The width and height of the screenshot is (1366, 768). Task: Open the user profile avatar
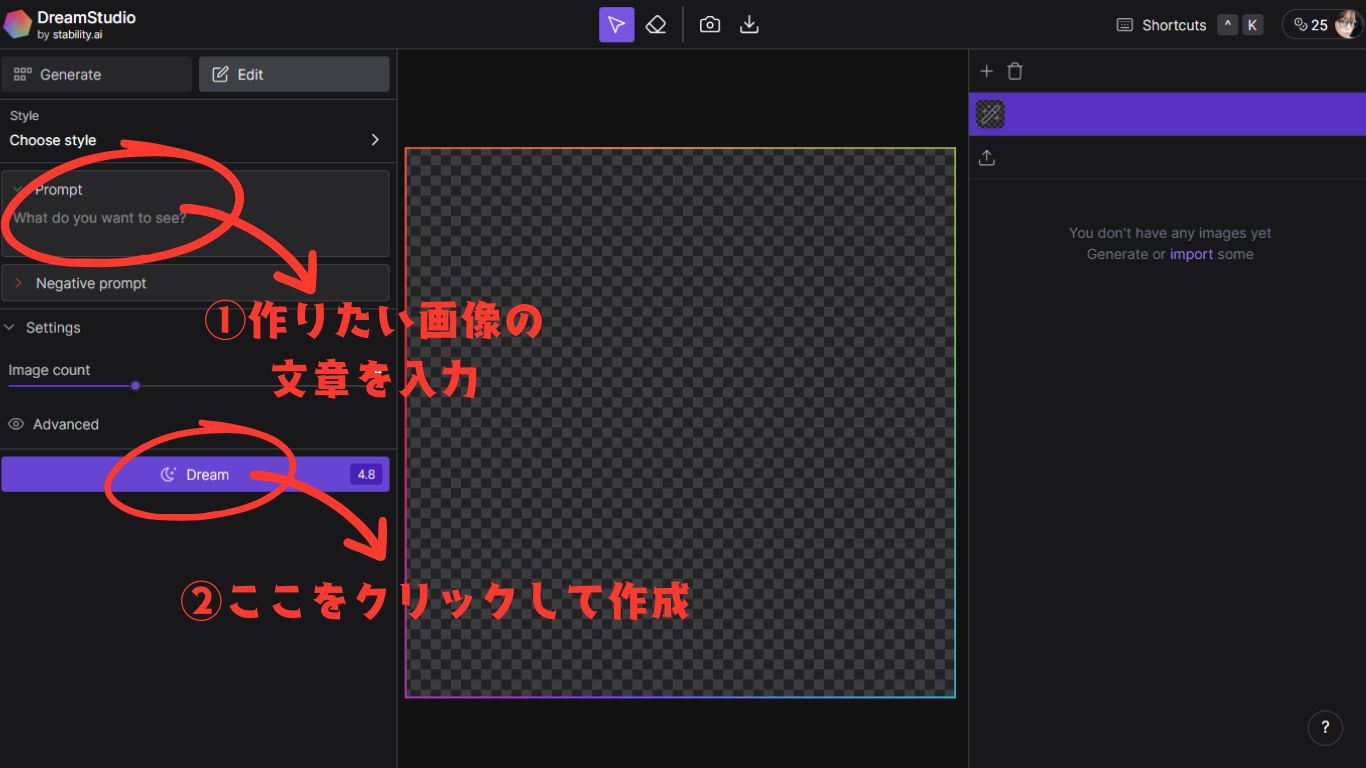pos(1347,24)
